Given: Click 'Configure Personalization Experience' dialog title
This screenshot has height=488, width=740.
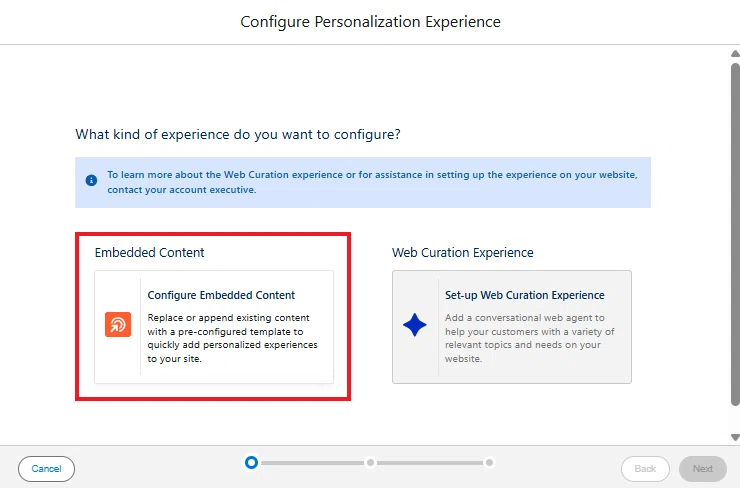Looking at the screenshot, I should click(x=370, y=22).
